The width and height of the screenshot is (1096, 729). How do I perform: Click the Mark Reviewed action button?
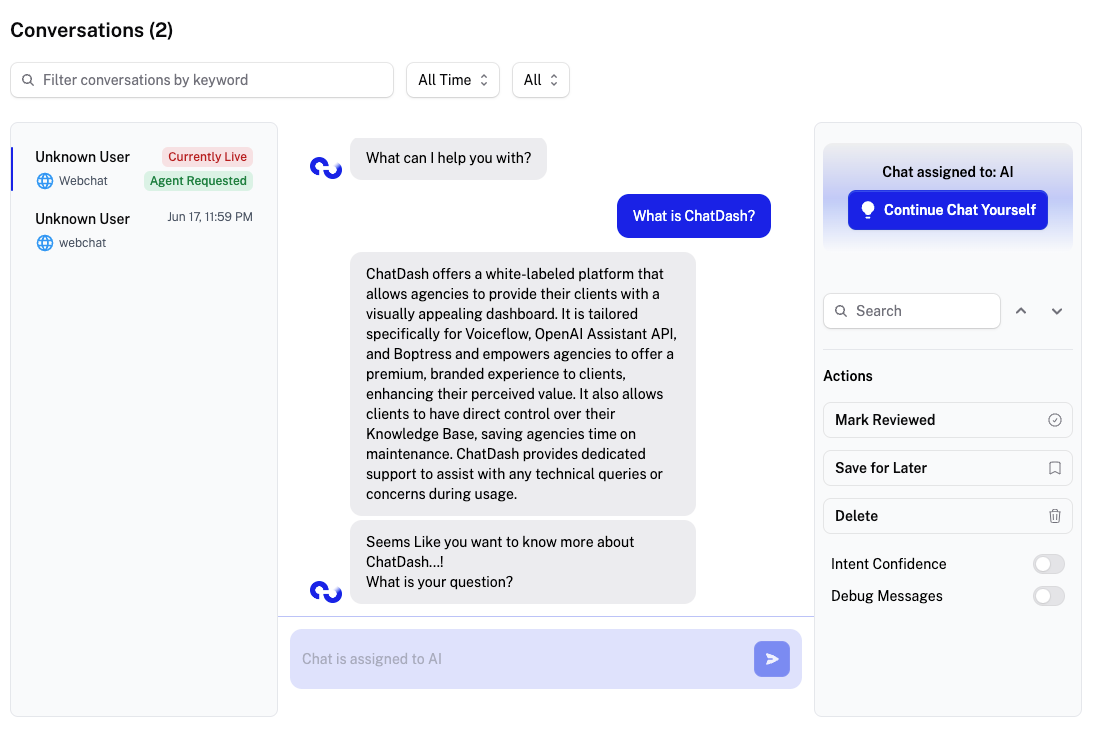pyautogui.click(x=948, y=420)
